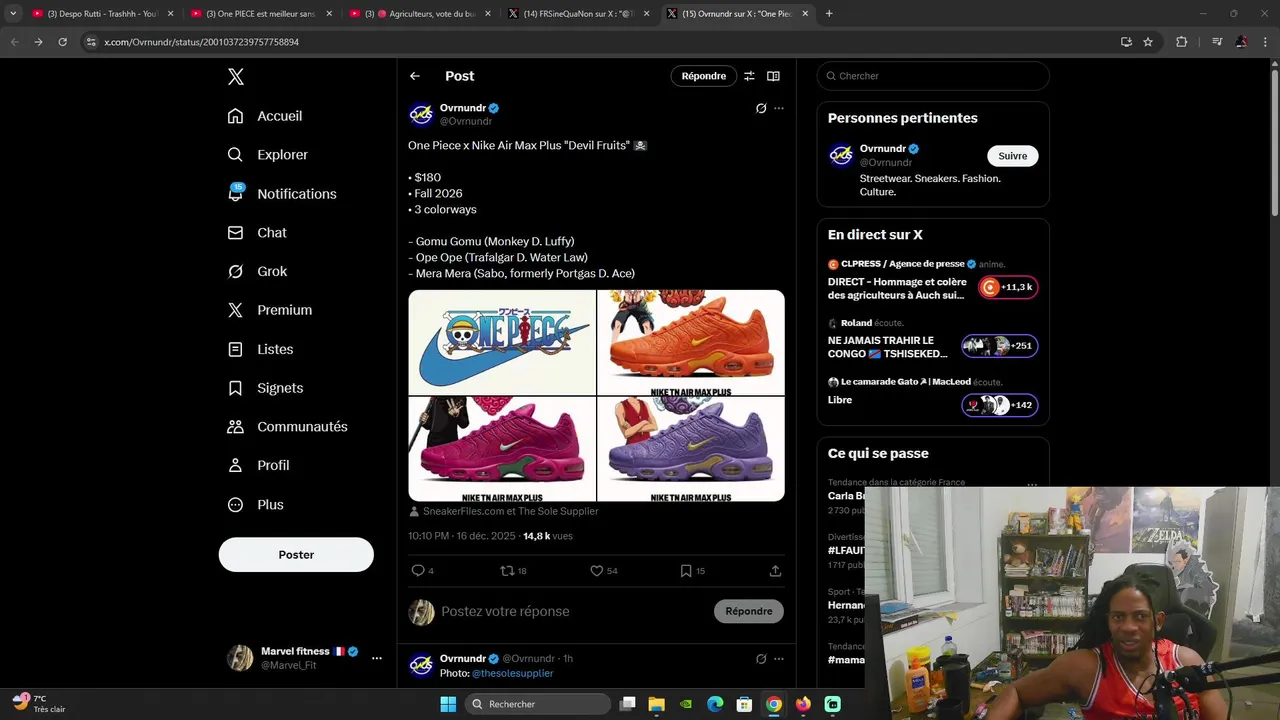Open the reply post three-dot menu
The image size is (1280, 720).
tap(779, 659)
